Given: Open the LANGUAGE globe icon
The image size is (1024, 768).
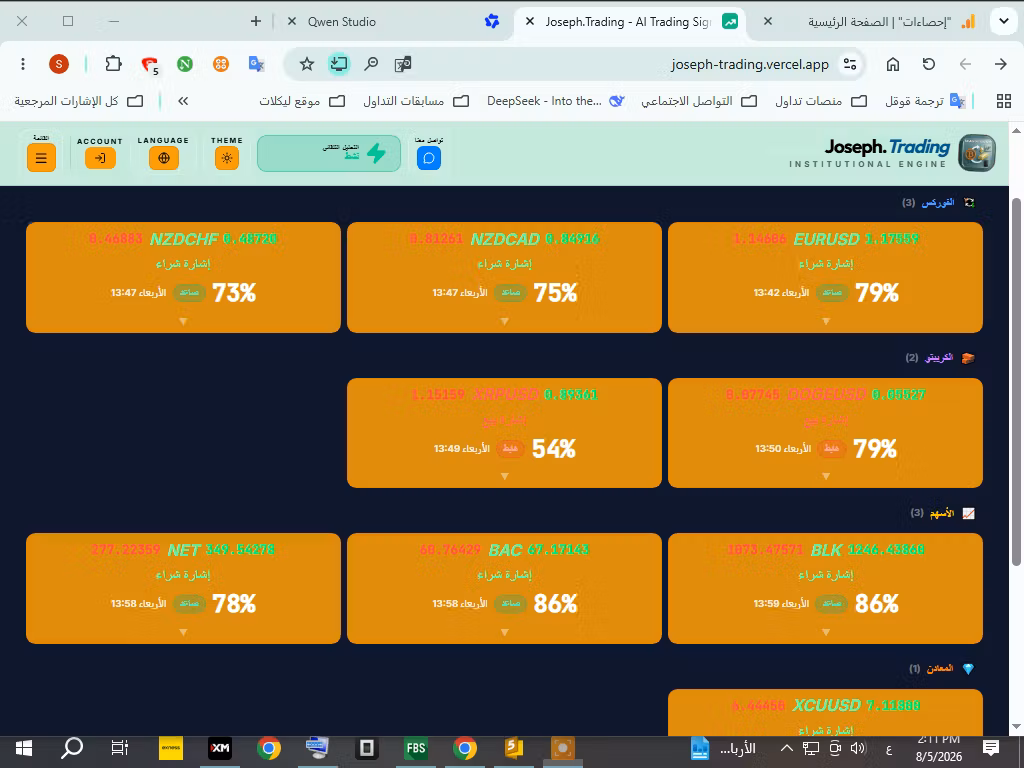Looking at the screenshot, I should click(x=163, y=158).
